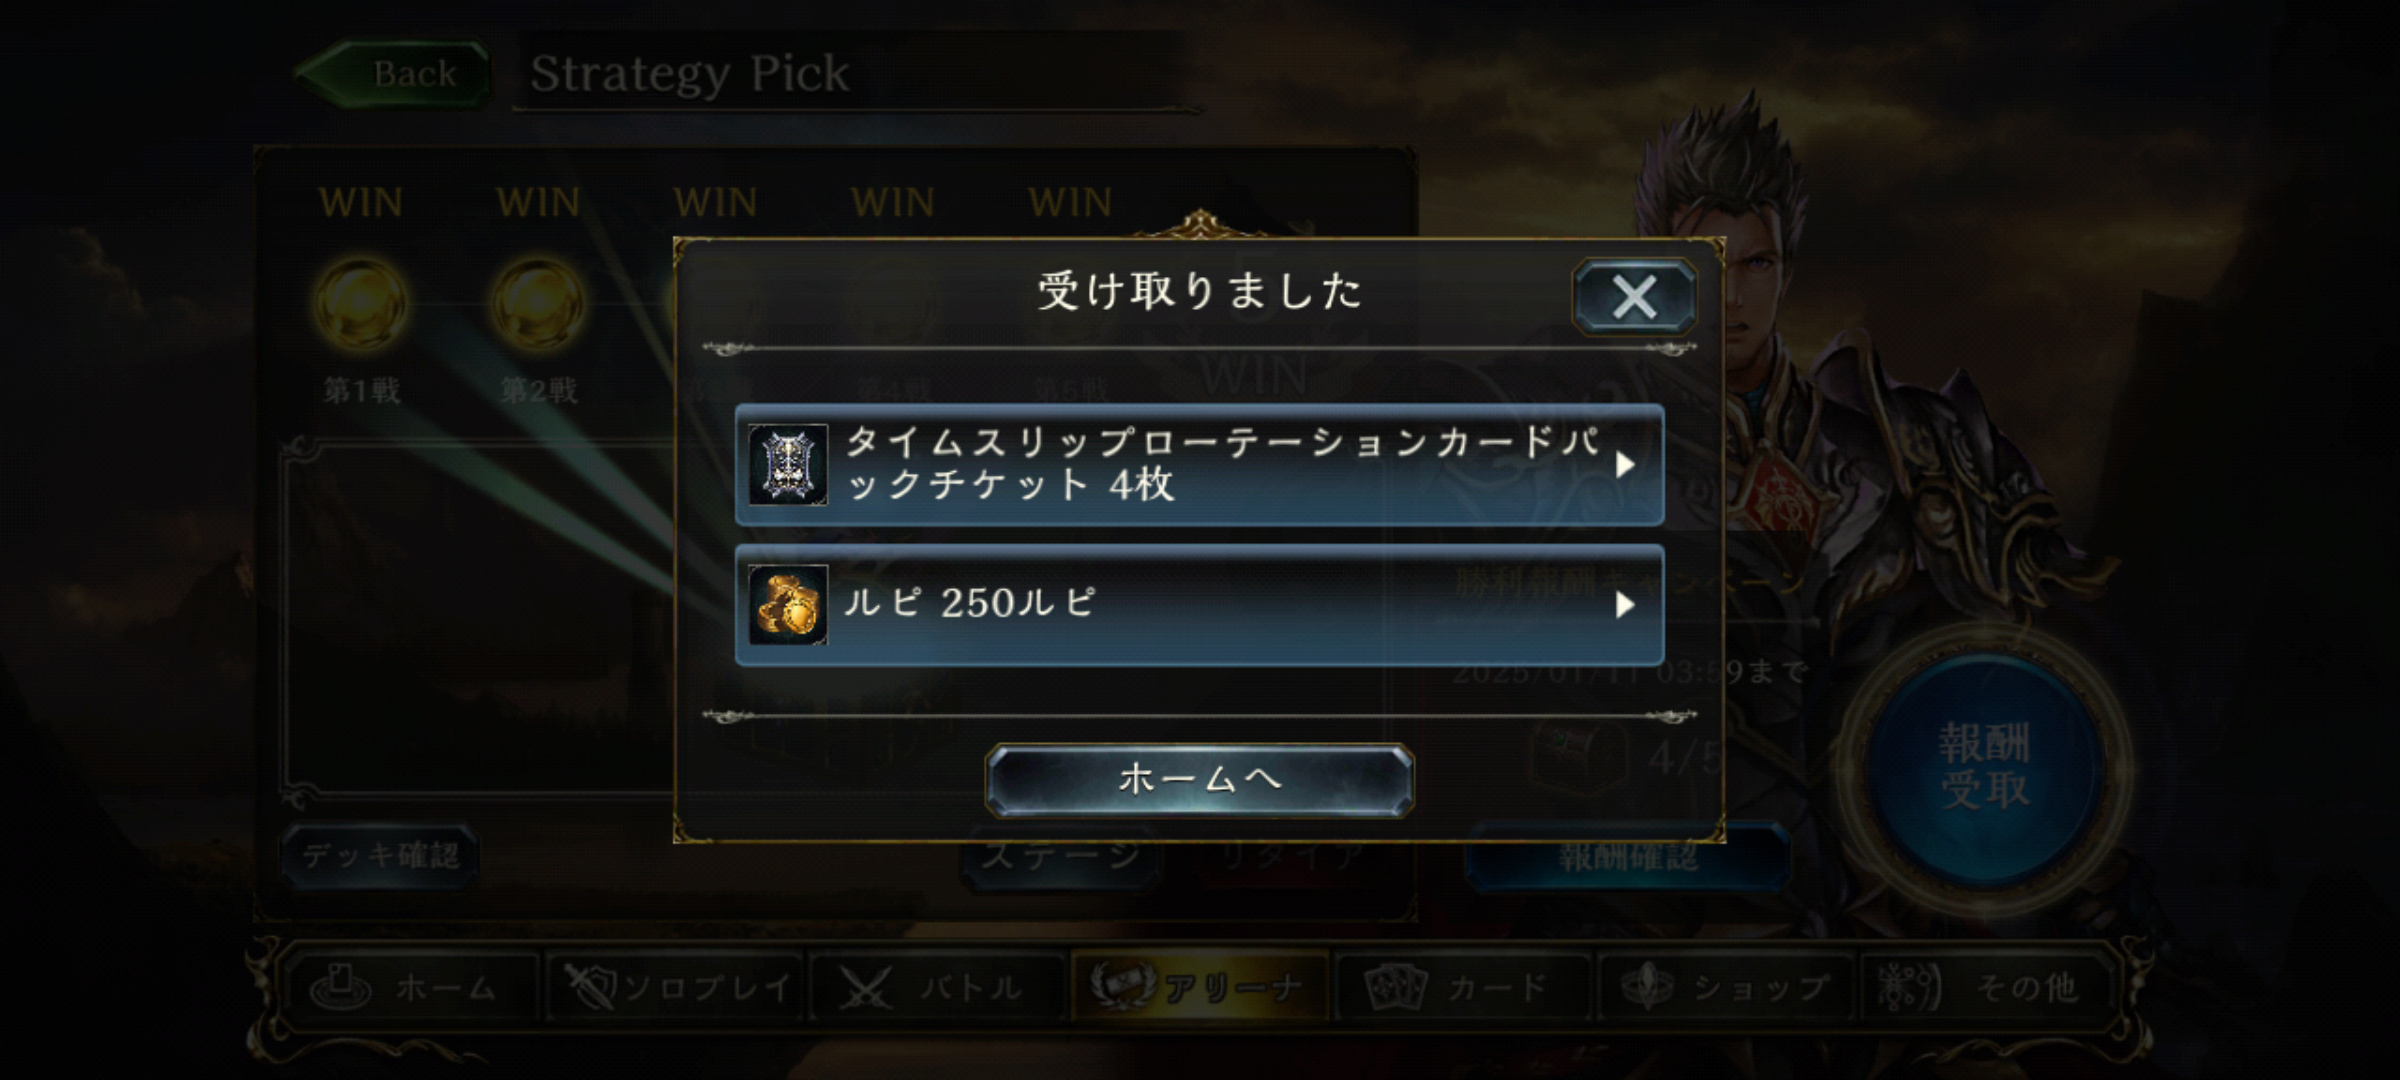Select the タイムスリップローテーション ticket row
The height and width of the screenshot is (1080, 2400).
pyautogui.click(x=1199, y=464)
